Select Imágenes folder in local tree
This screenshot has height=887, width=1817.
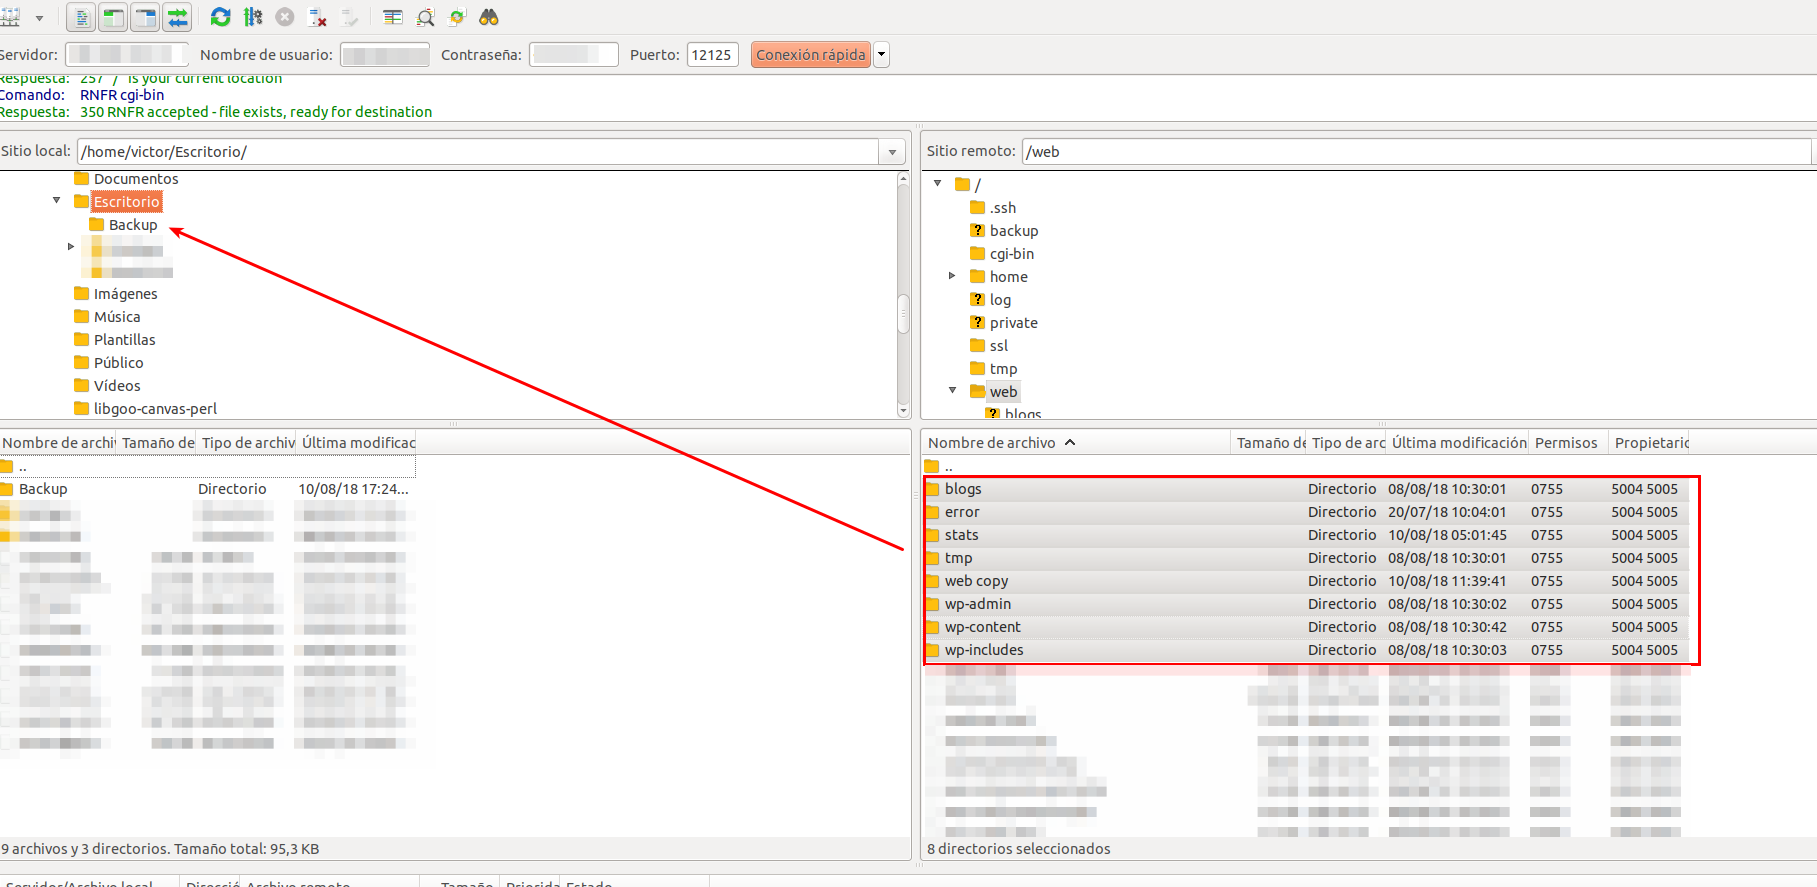pos(125,294)
